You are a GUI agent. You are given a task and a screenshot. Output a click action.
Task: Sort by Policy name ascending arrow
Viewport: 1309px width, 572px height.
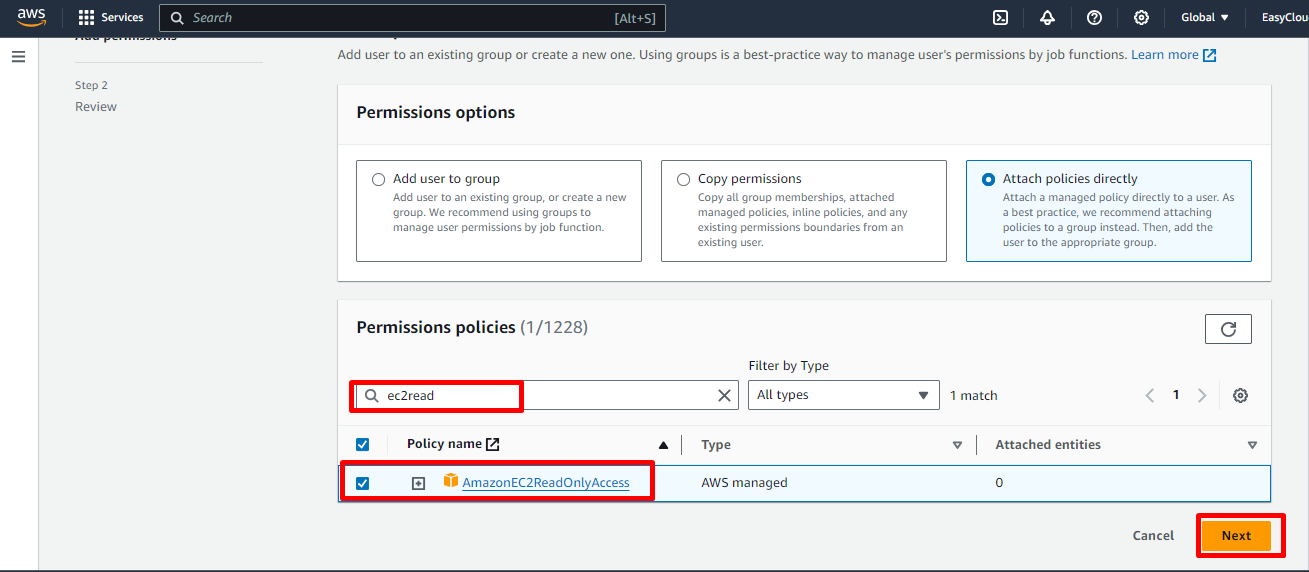(663, 445)
